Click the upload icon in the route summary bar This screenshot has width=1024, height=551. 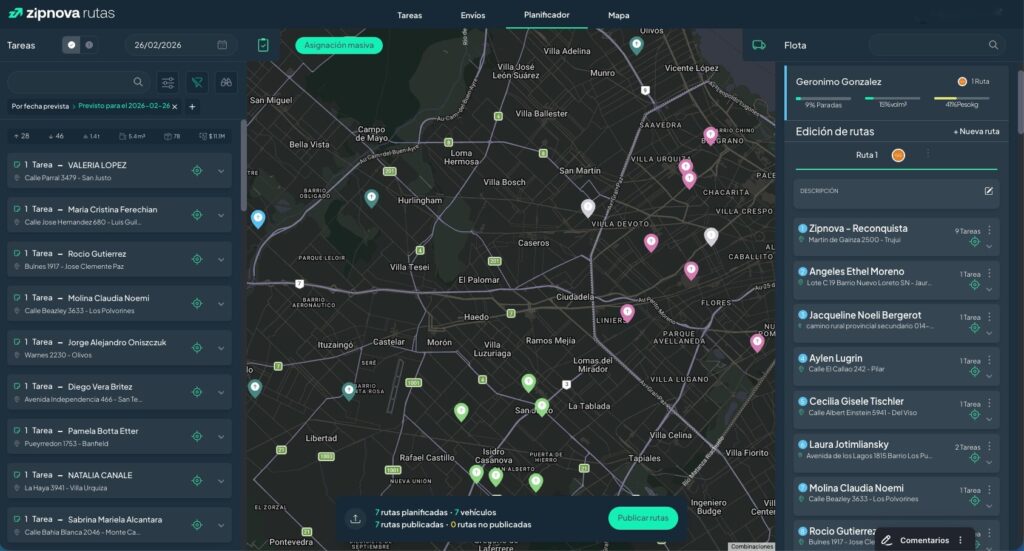pyautogui.click(x=355, y=519)
